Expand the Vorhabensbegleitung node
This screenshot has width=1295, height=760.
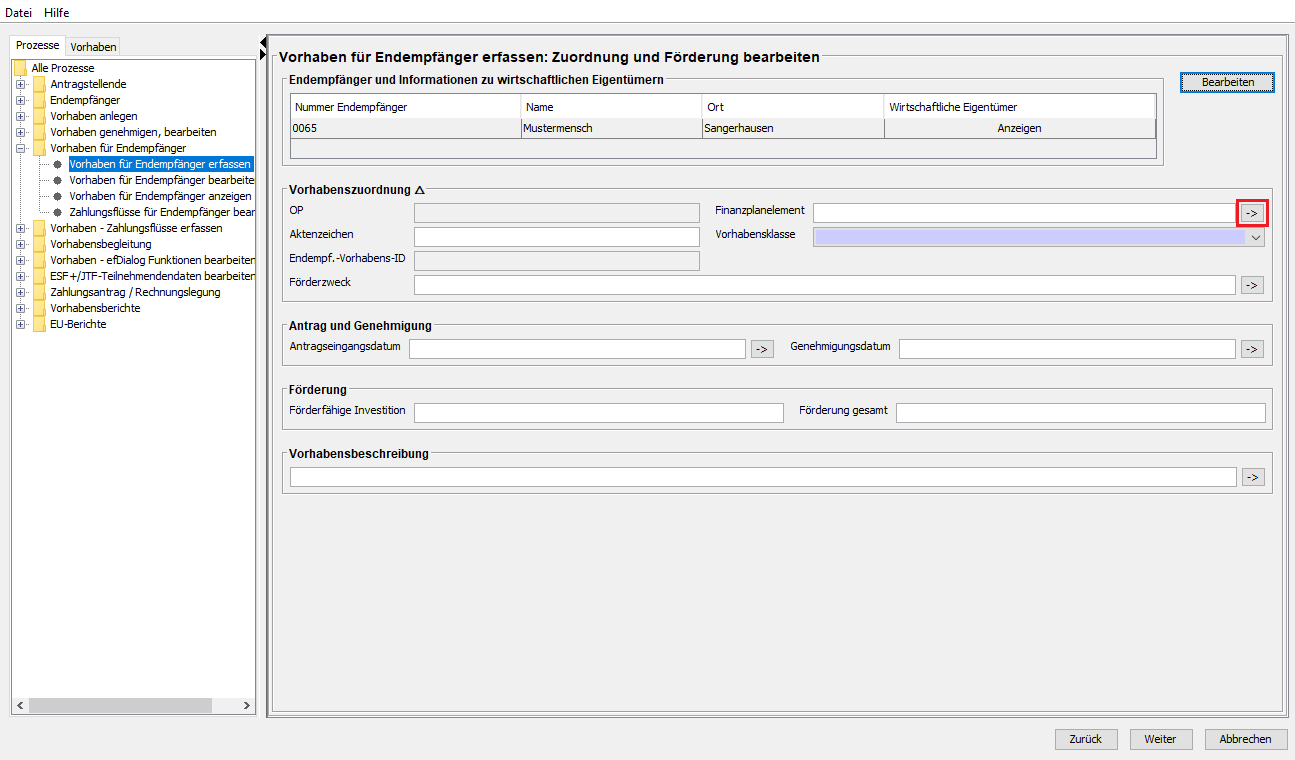point(19,244)
